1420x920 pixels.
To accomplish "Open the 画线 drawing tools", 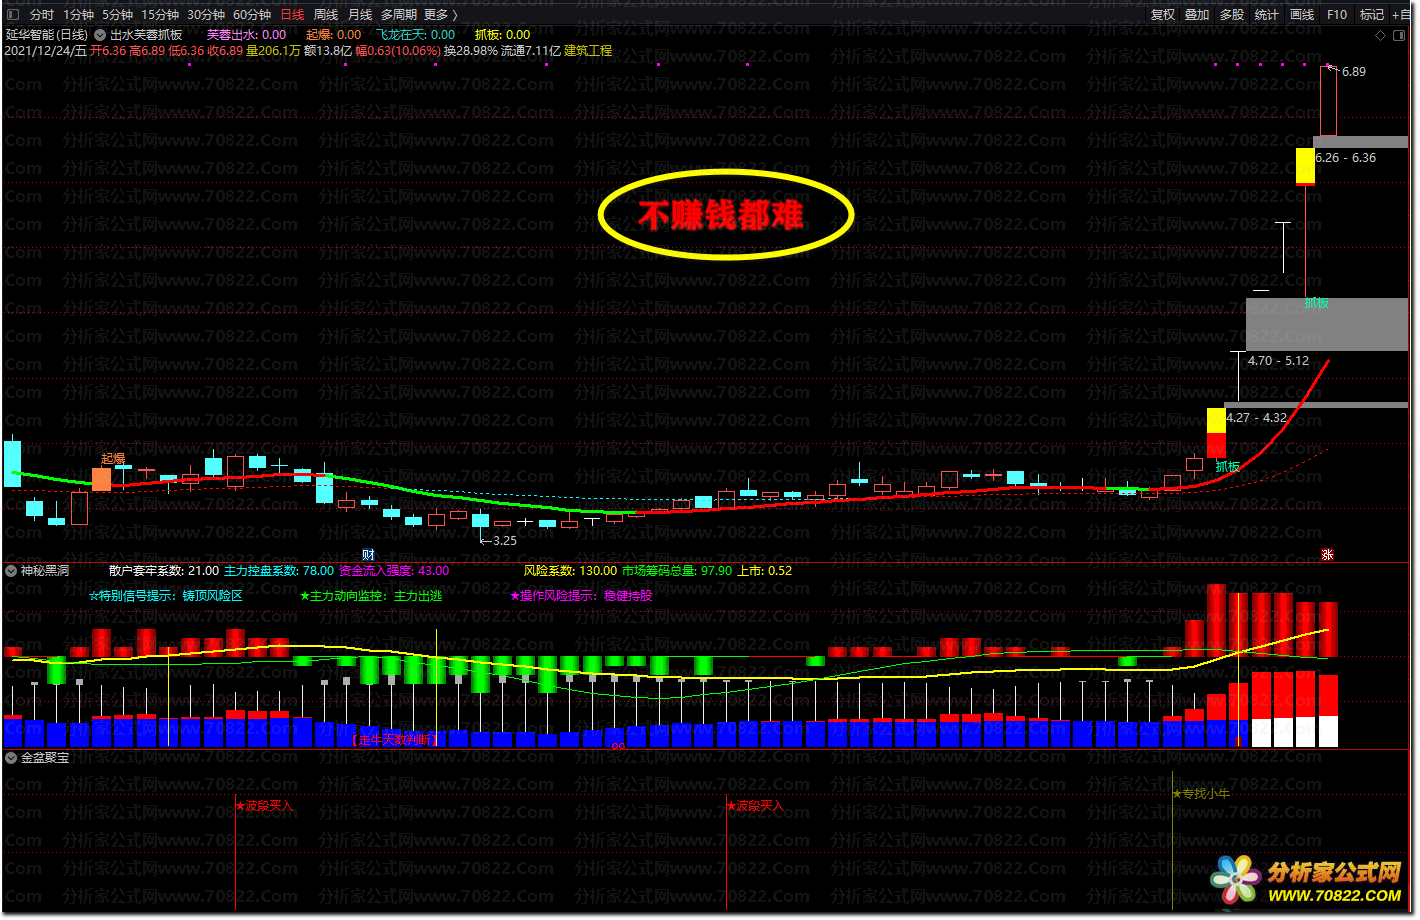I will coord(1302,15).
